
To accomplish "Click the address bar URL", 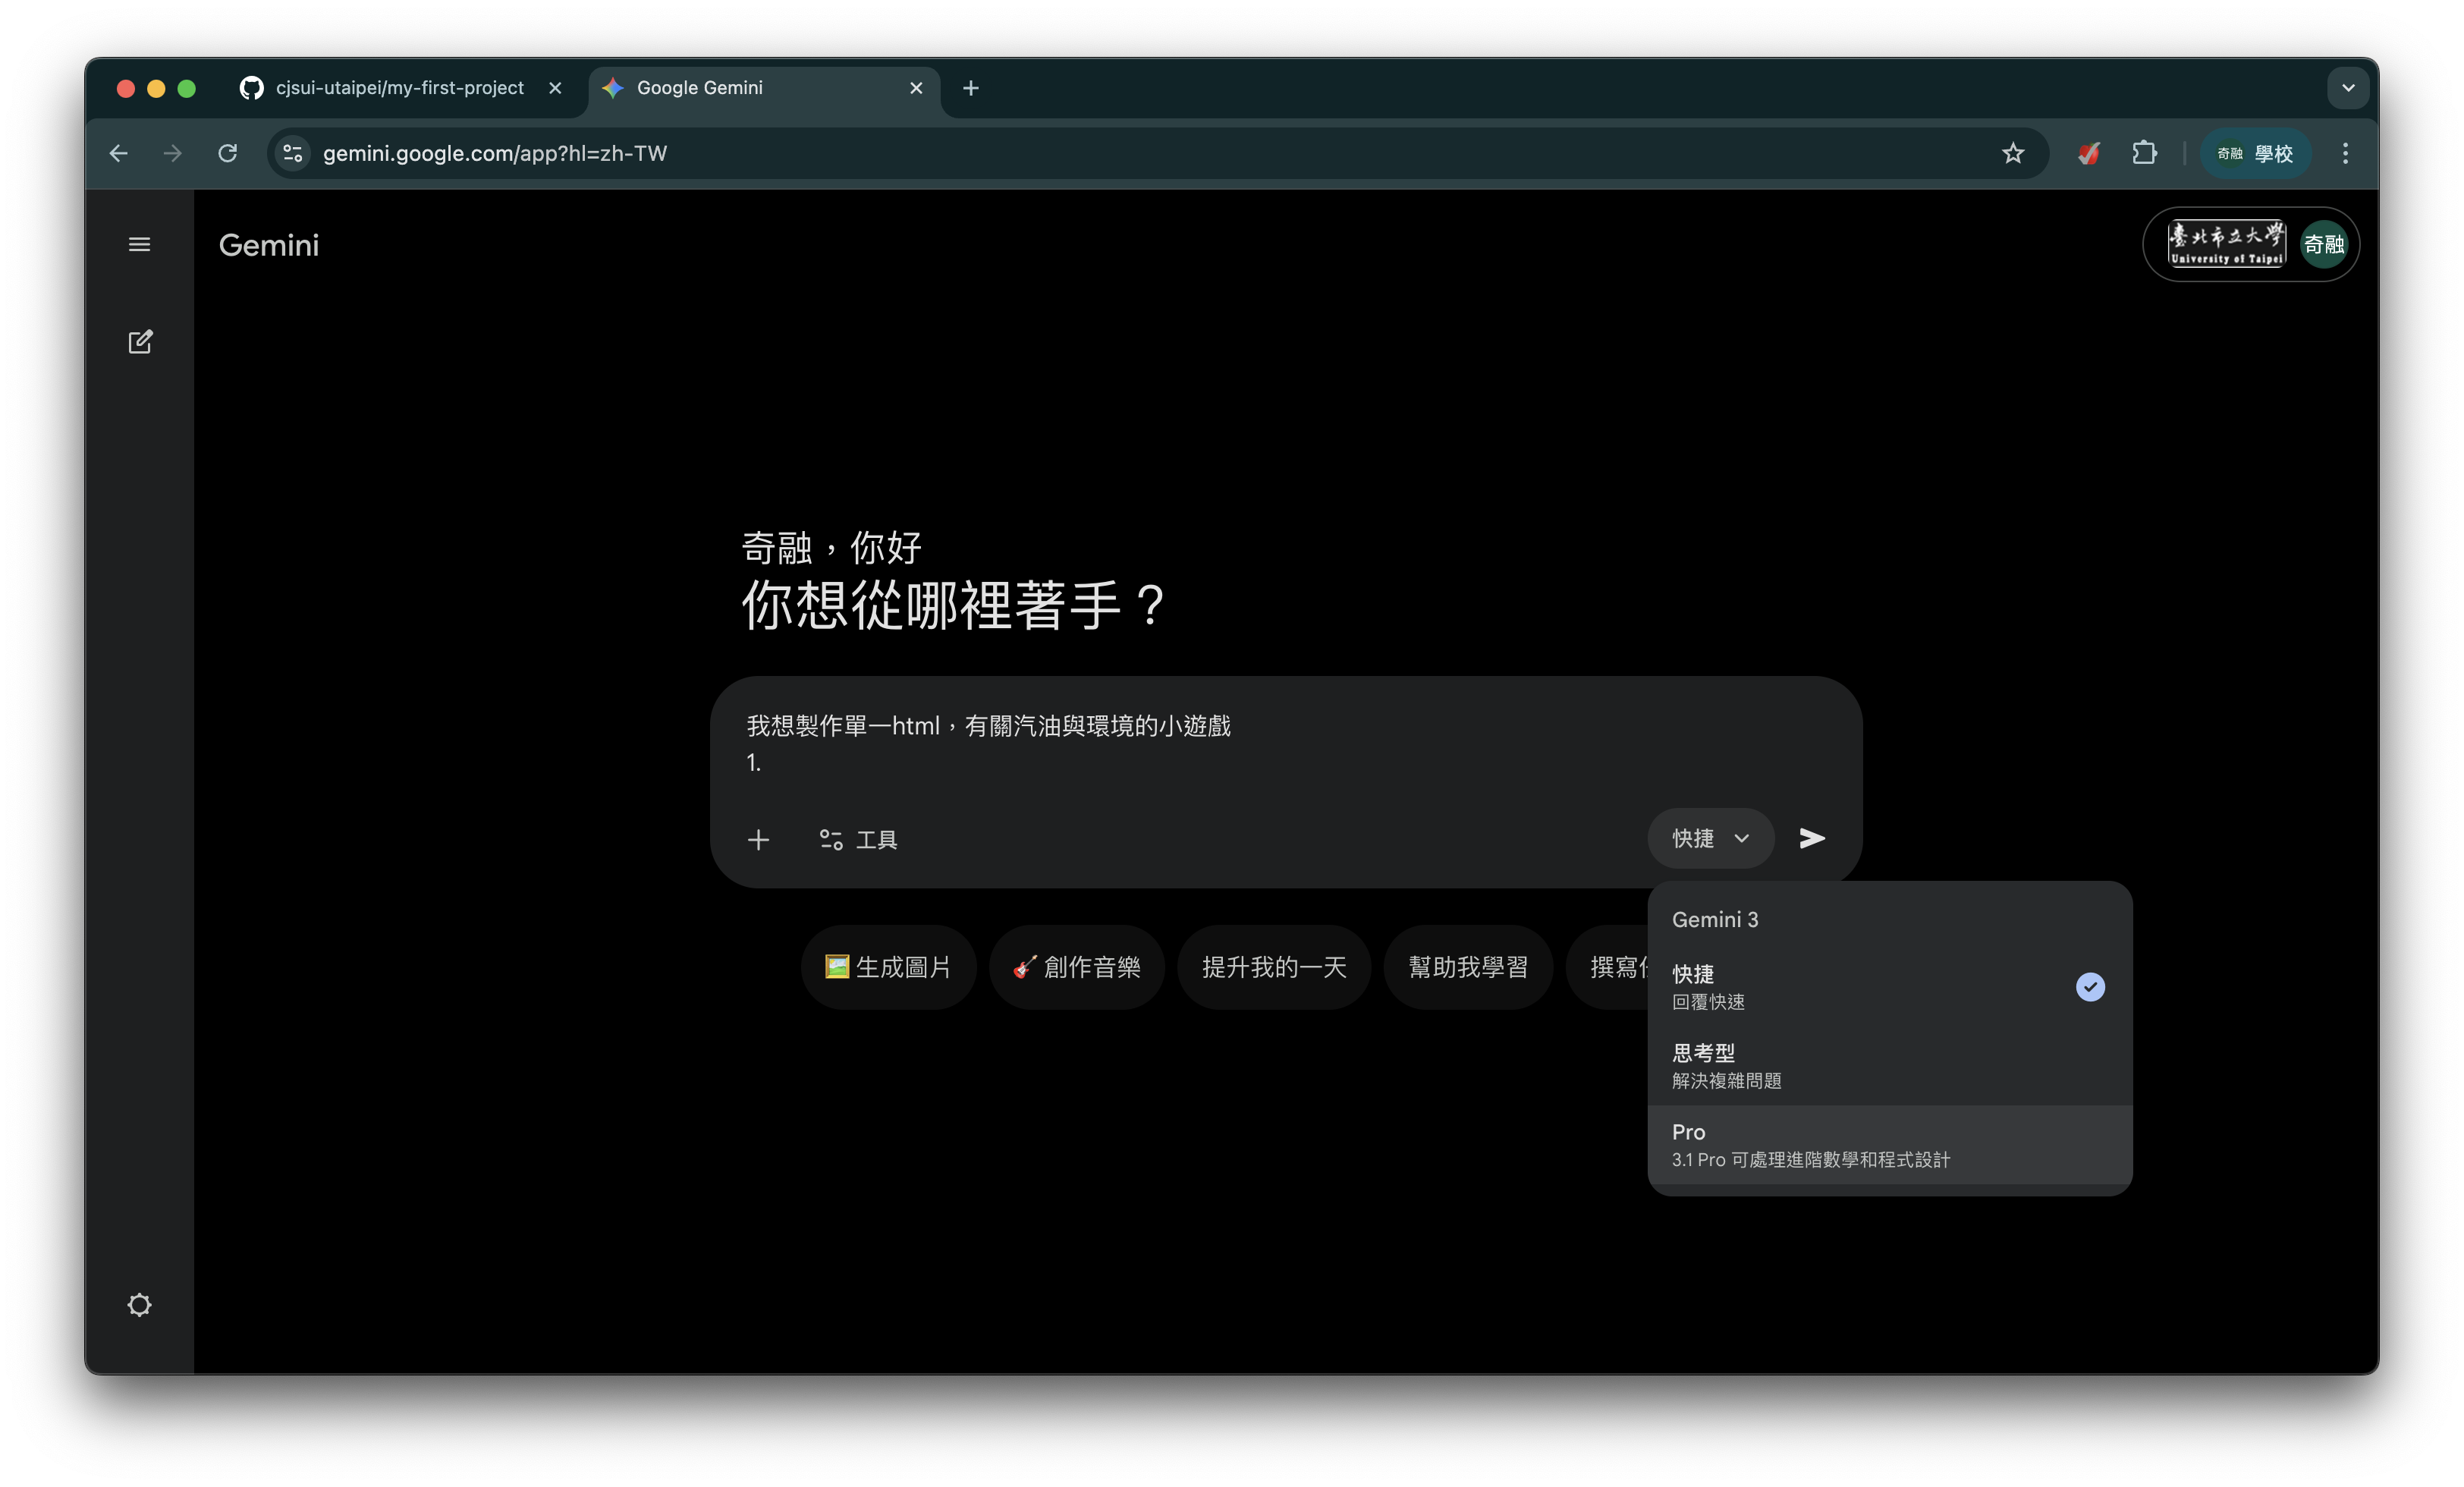I will pos(495,153).
